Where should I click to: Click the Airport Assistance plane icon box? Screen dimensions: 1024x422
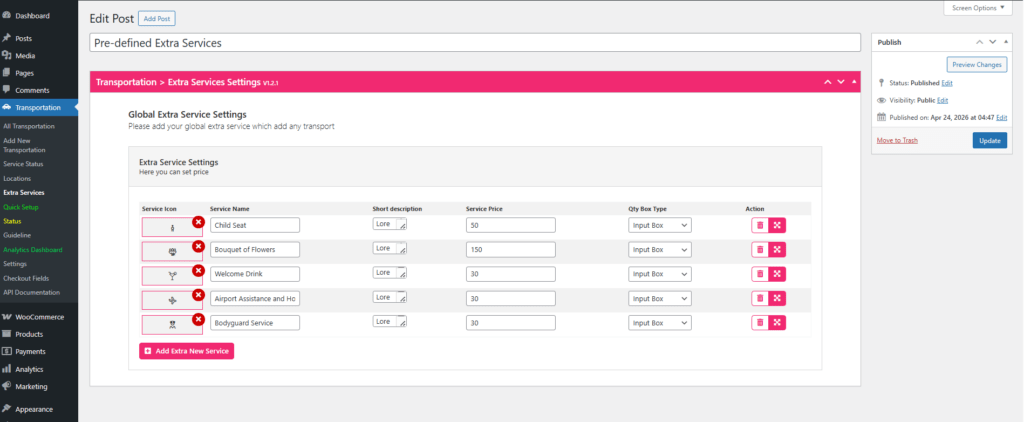pyautogui.click(x=172, y=300)
